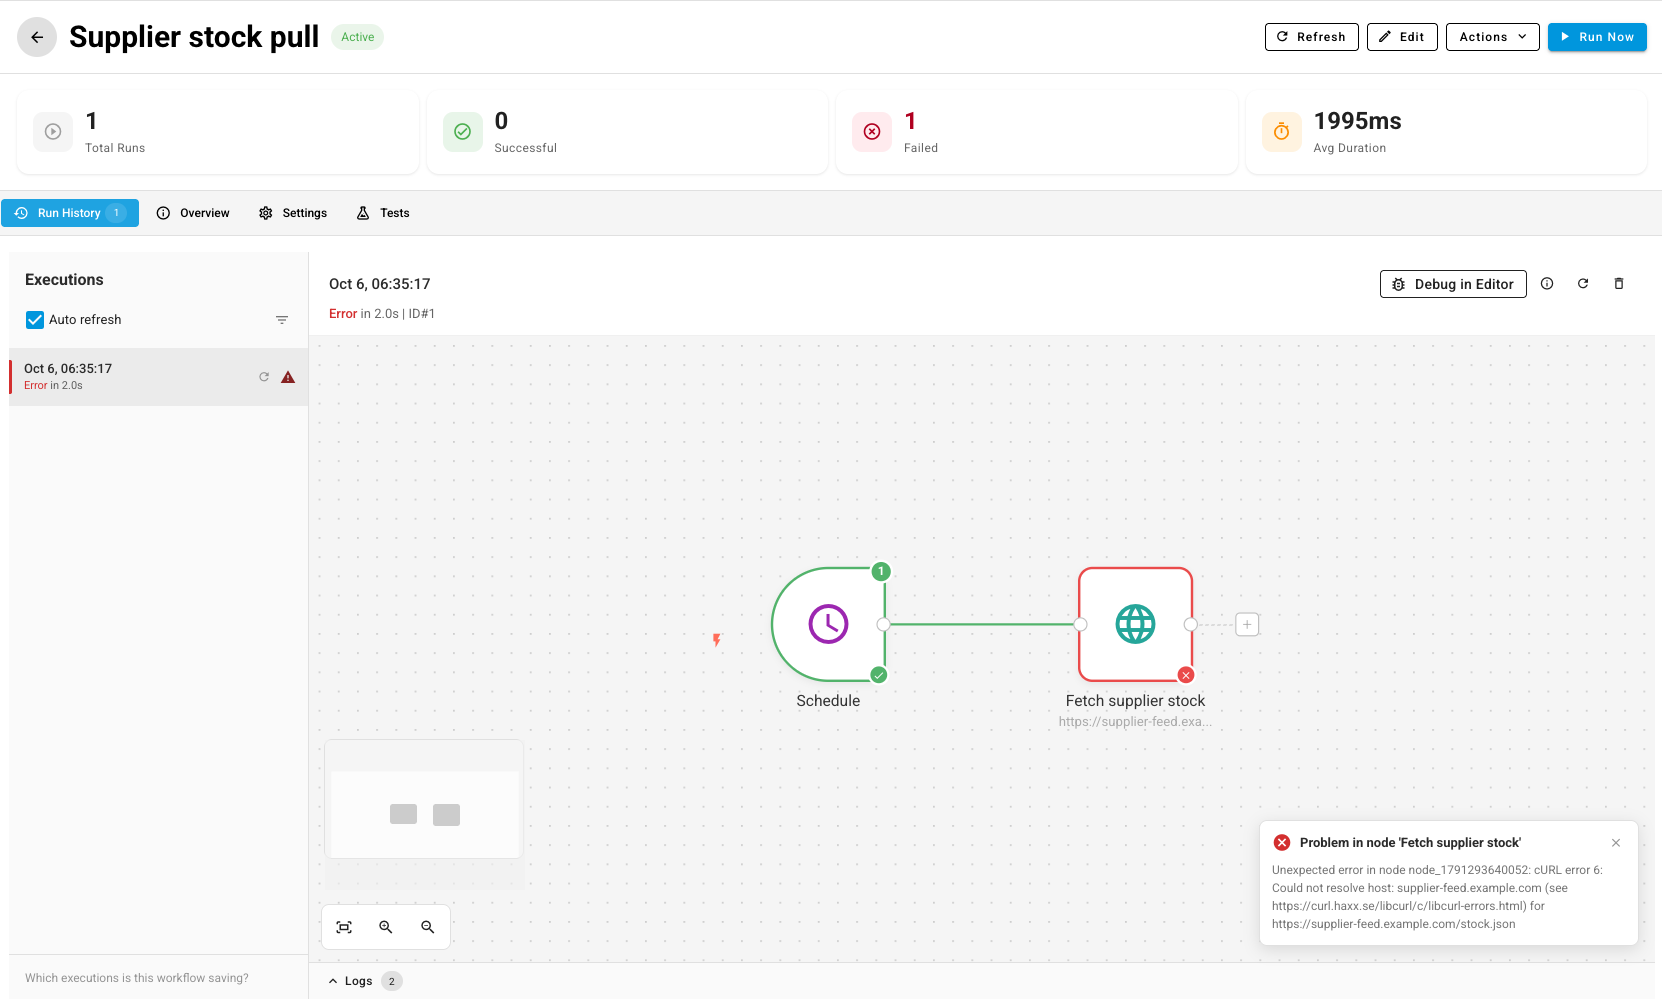Click the 'Error in 2.0s | ID#1' status text

382,314
